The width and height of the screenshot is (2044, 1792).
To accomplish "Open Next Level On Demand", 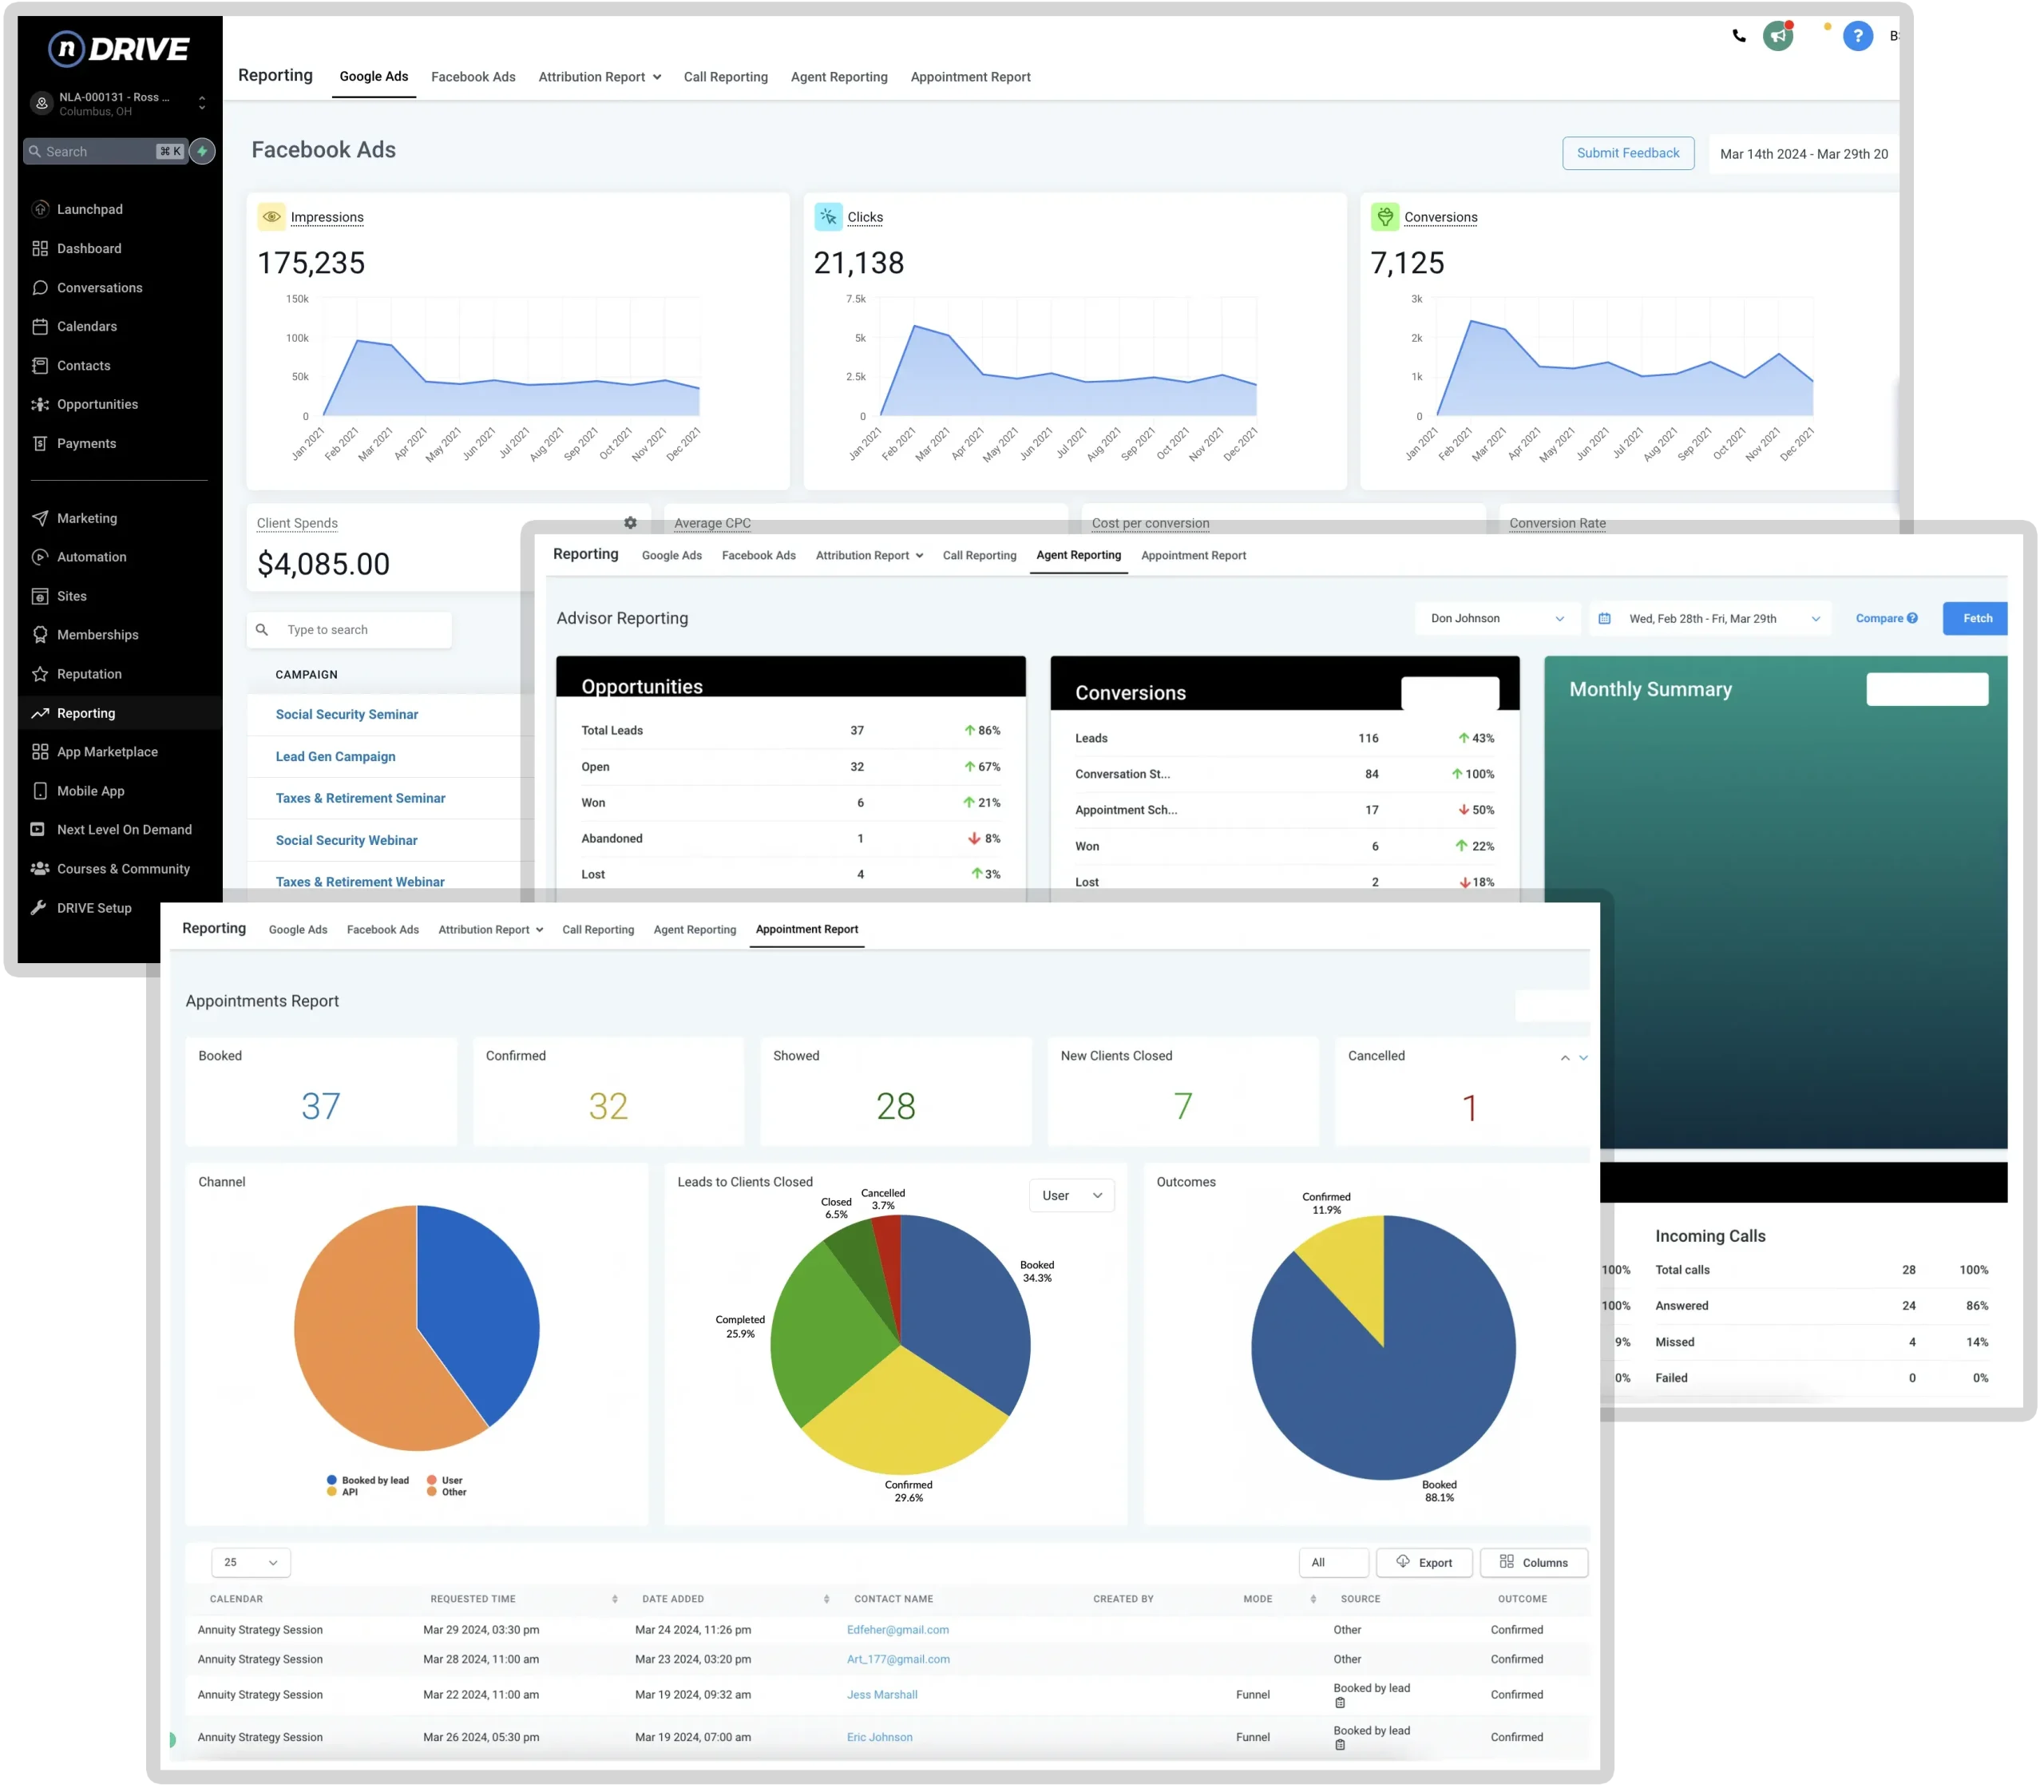I will click(x=124, y=830).
